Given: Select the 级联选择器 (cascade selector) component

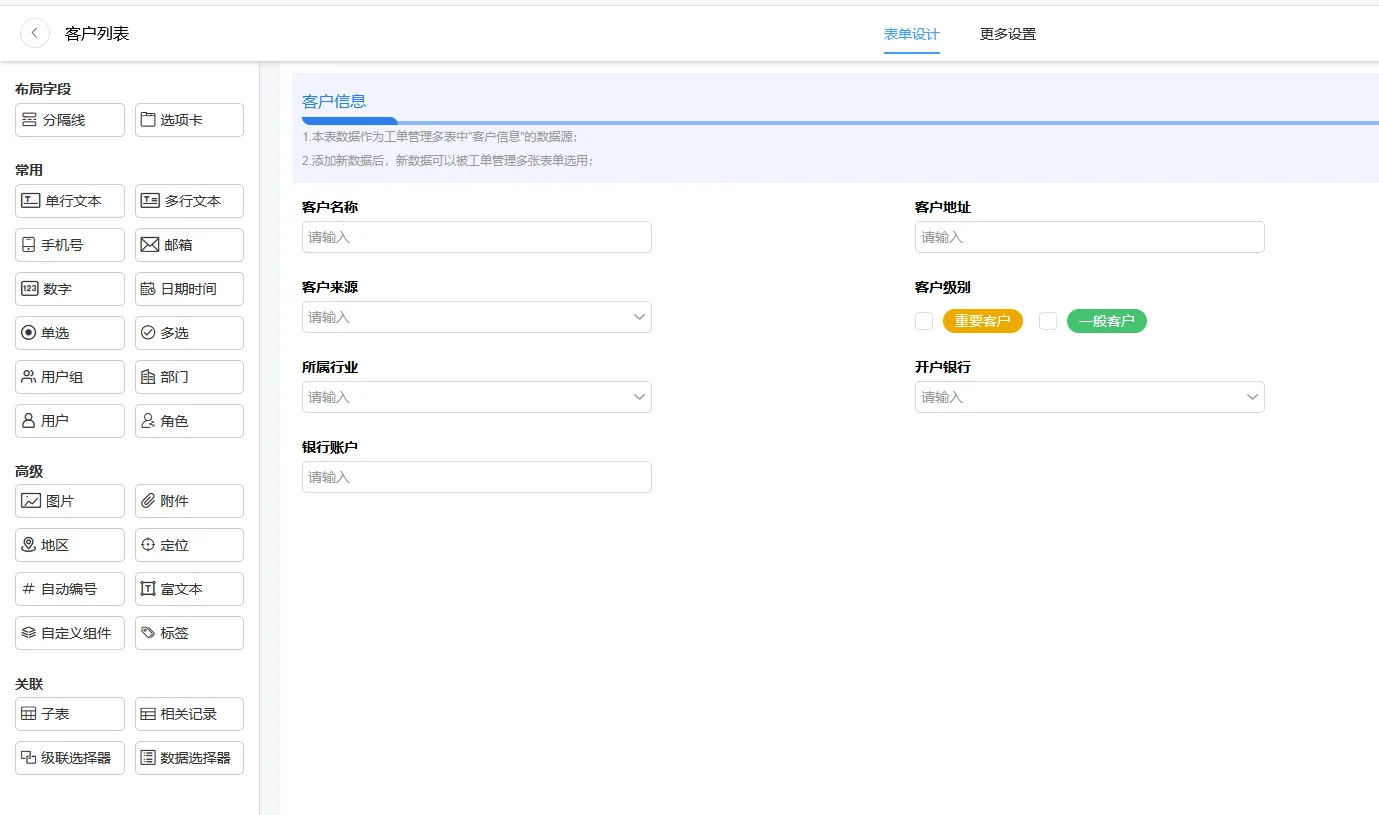Looking at the screenshot, I should click(x=69, y=757).
